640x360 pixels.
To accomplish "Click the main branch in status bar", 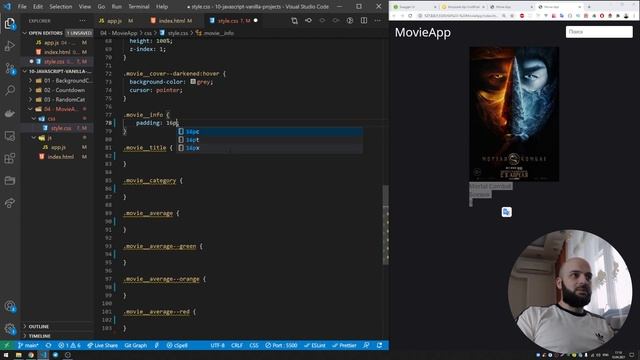I will pos(28,345).
